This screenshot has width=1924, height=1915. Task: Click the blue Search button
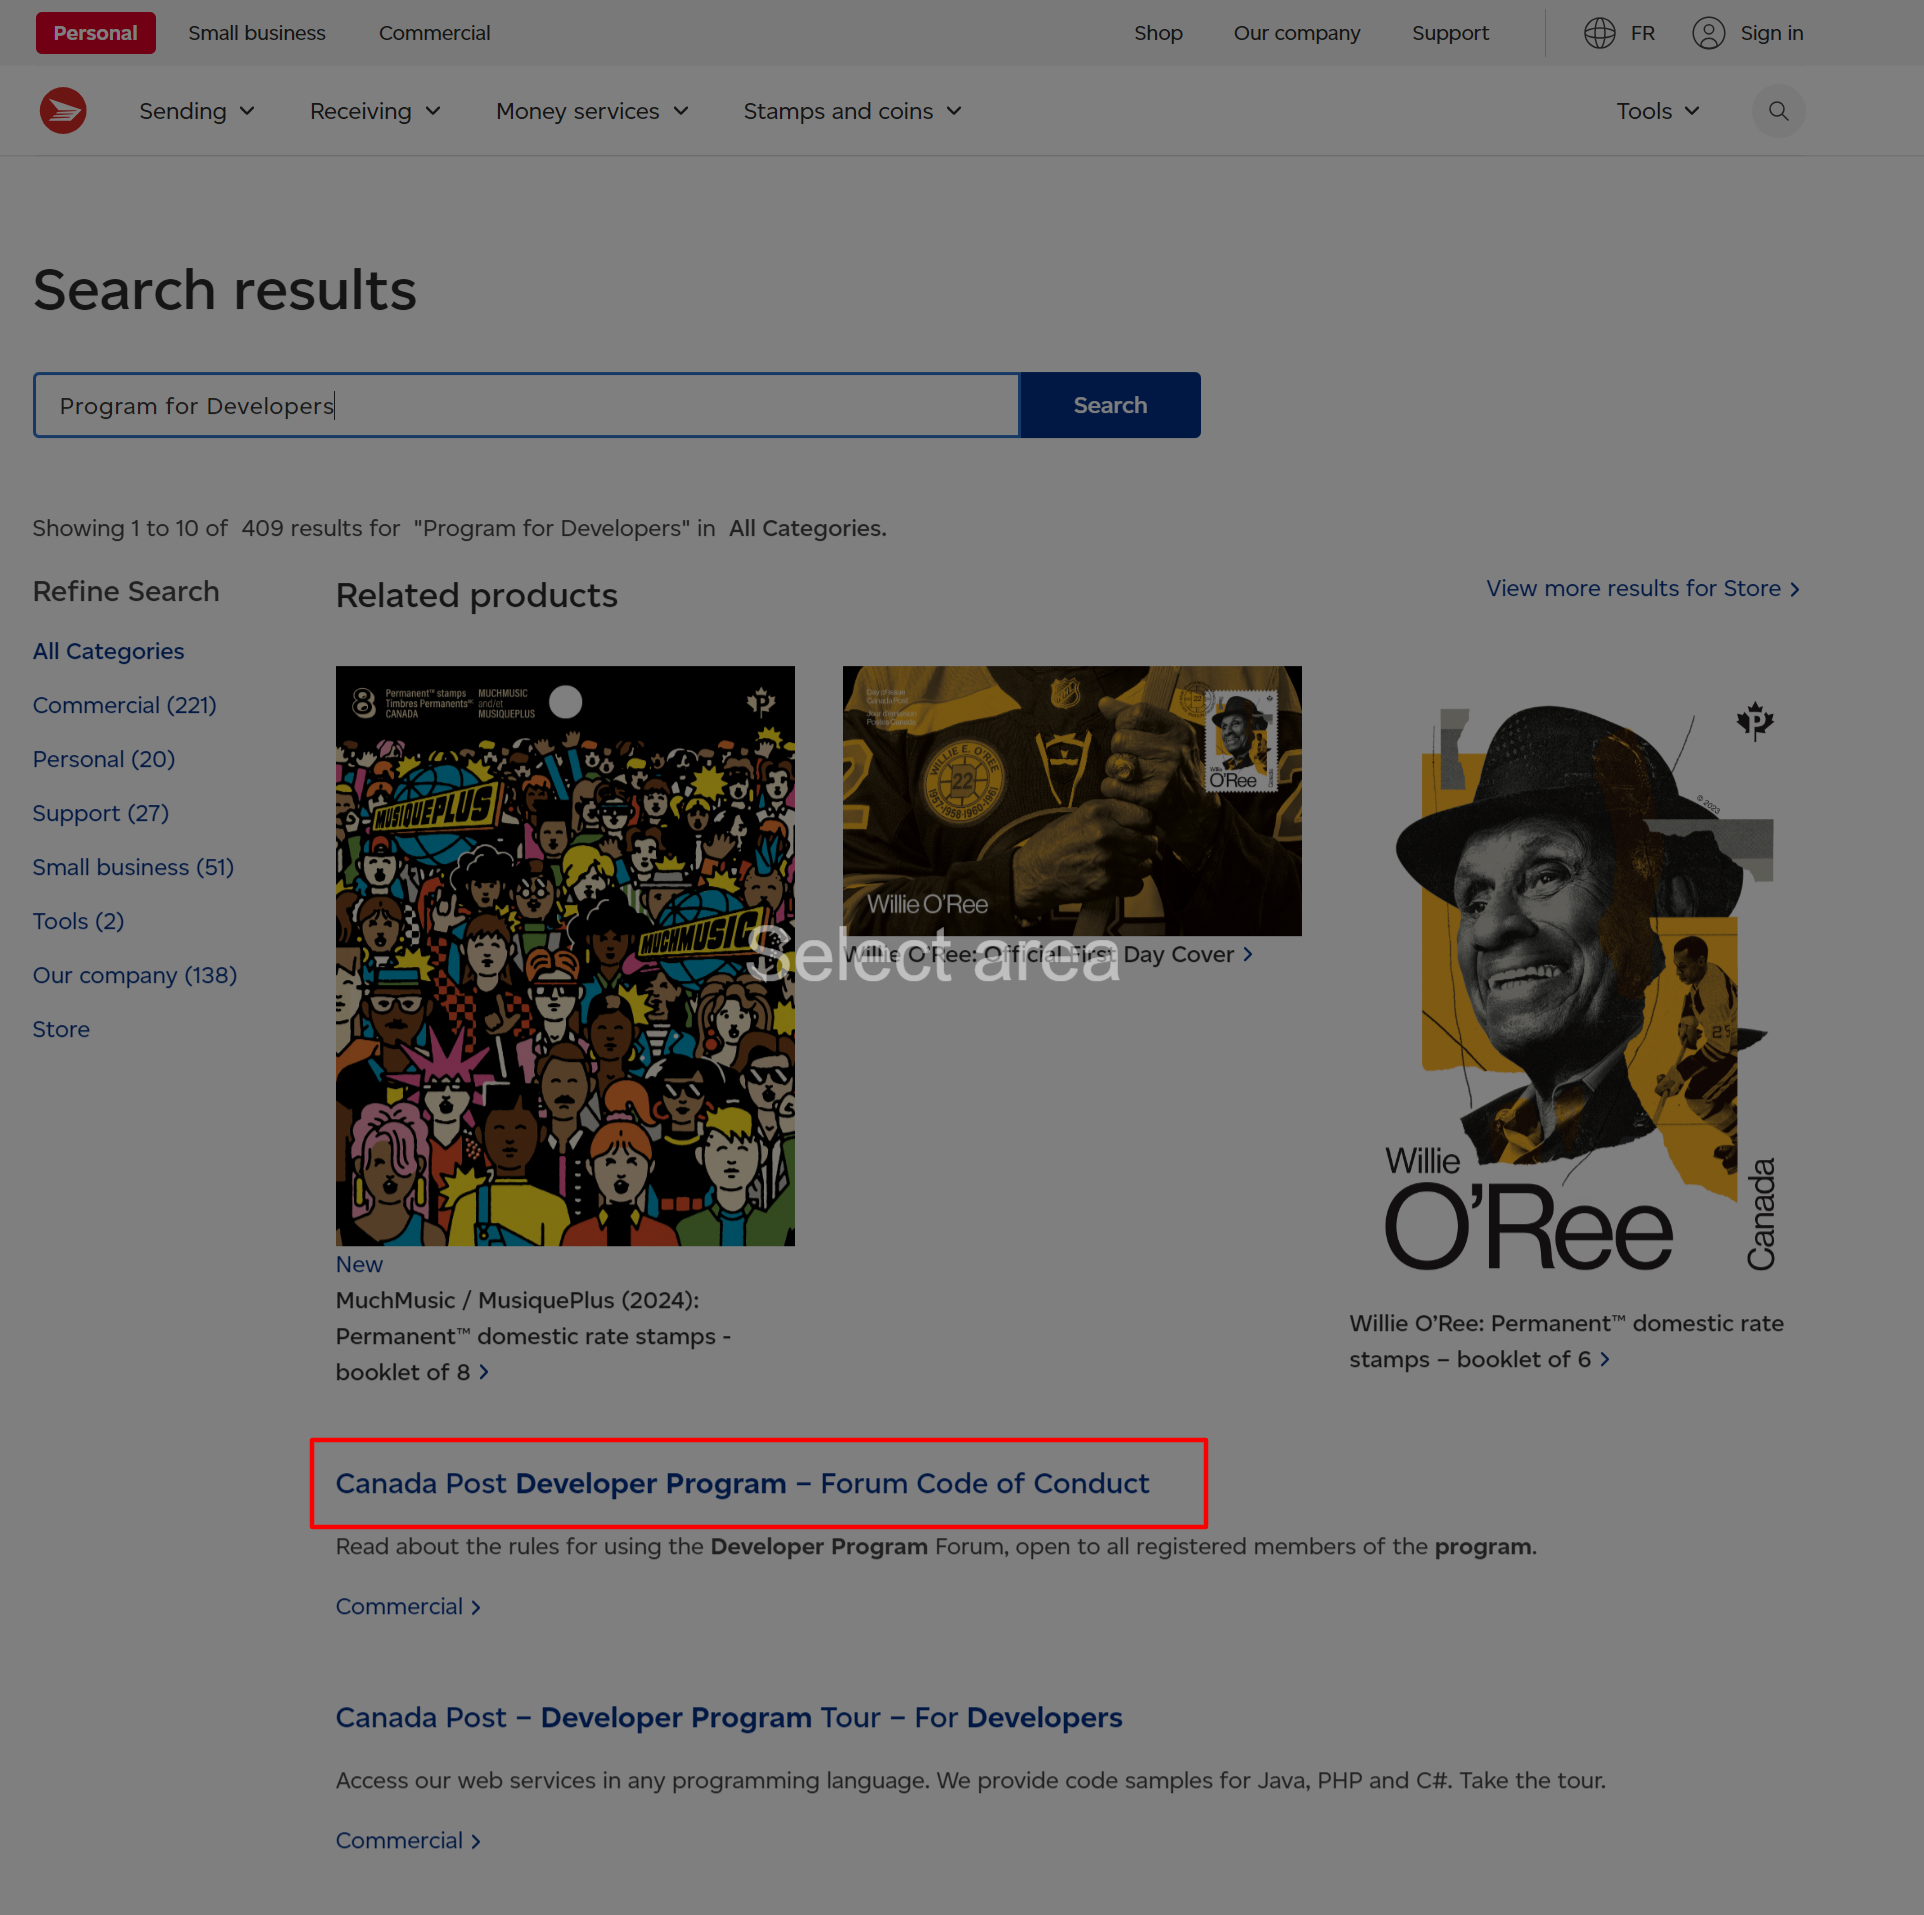(x=1110, y=405)
